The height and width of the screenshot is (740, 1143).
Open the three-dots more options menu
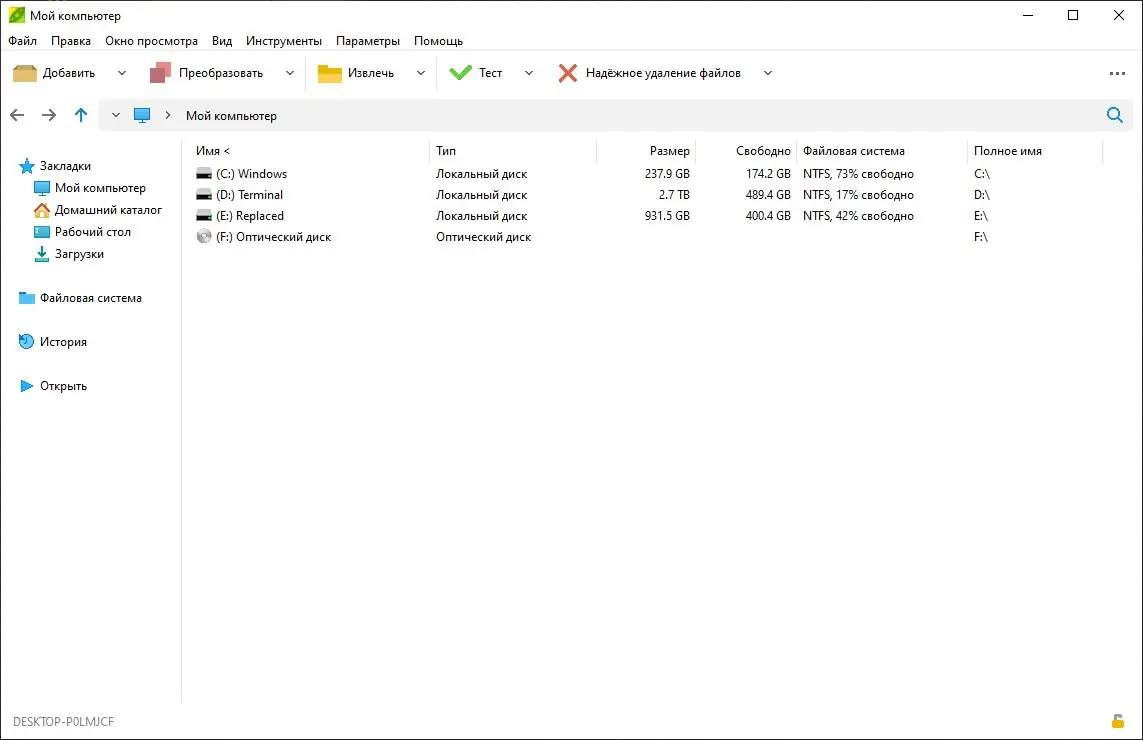(x=1118, y=73)
